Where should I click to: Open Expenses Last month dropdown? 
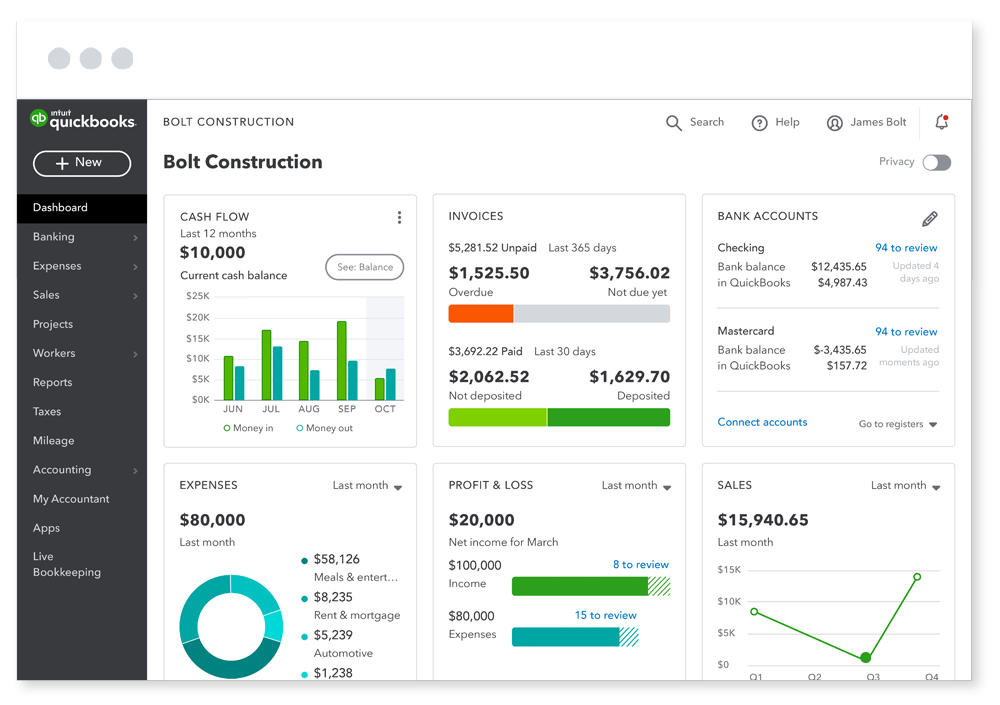click(367, 486)
